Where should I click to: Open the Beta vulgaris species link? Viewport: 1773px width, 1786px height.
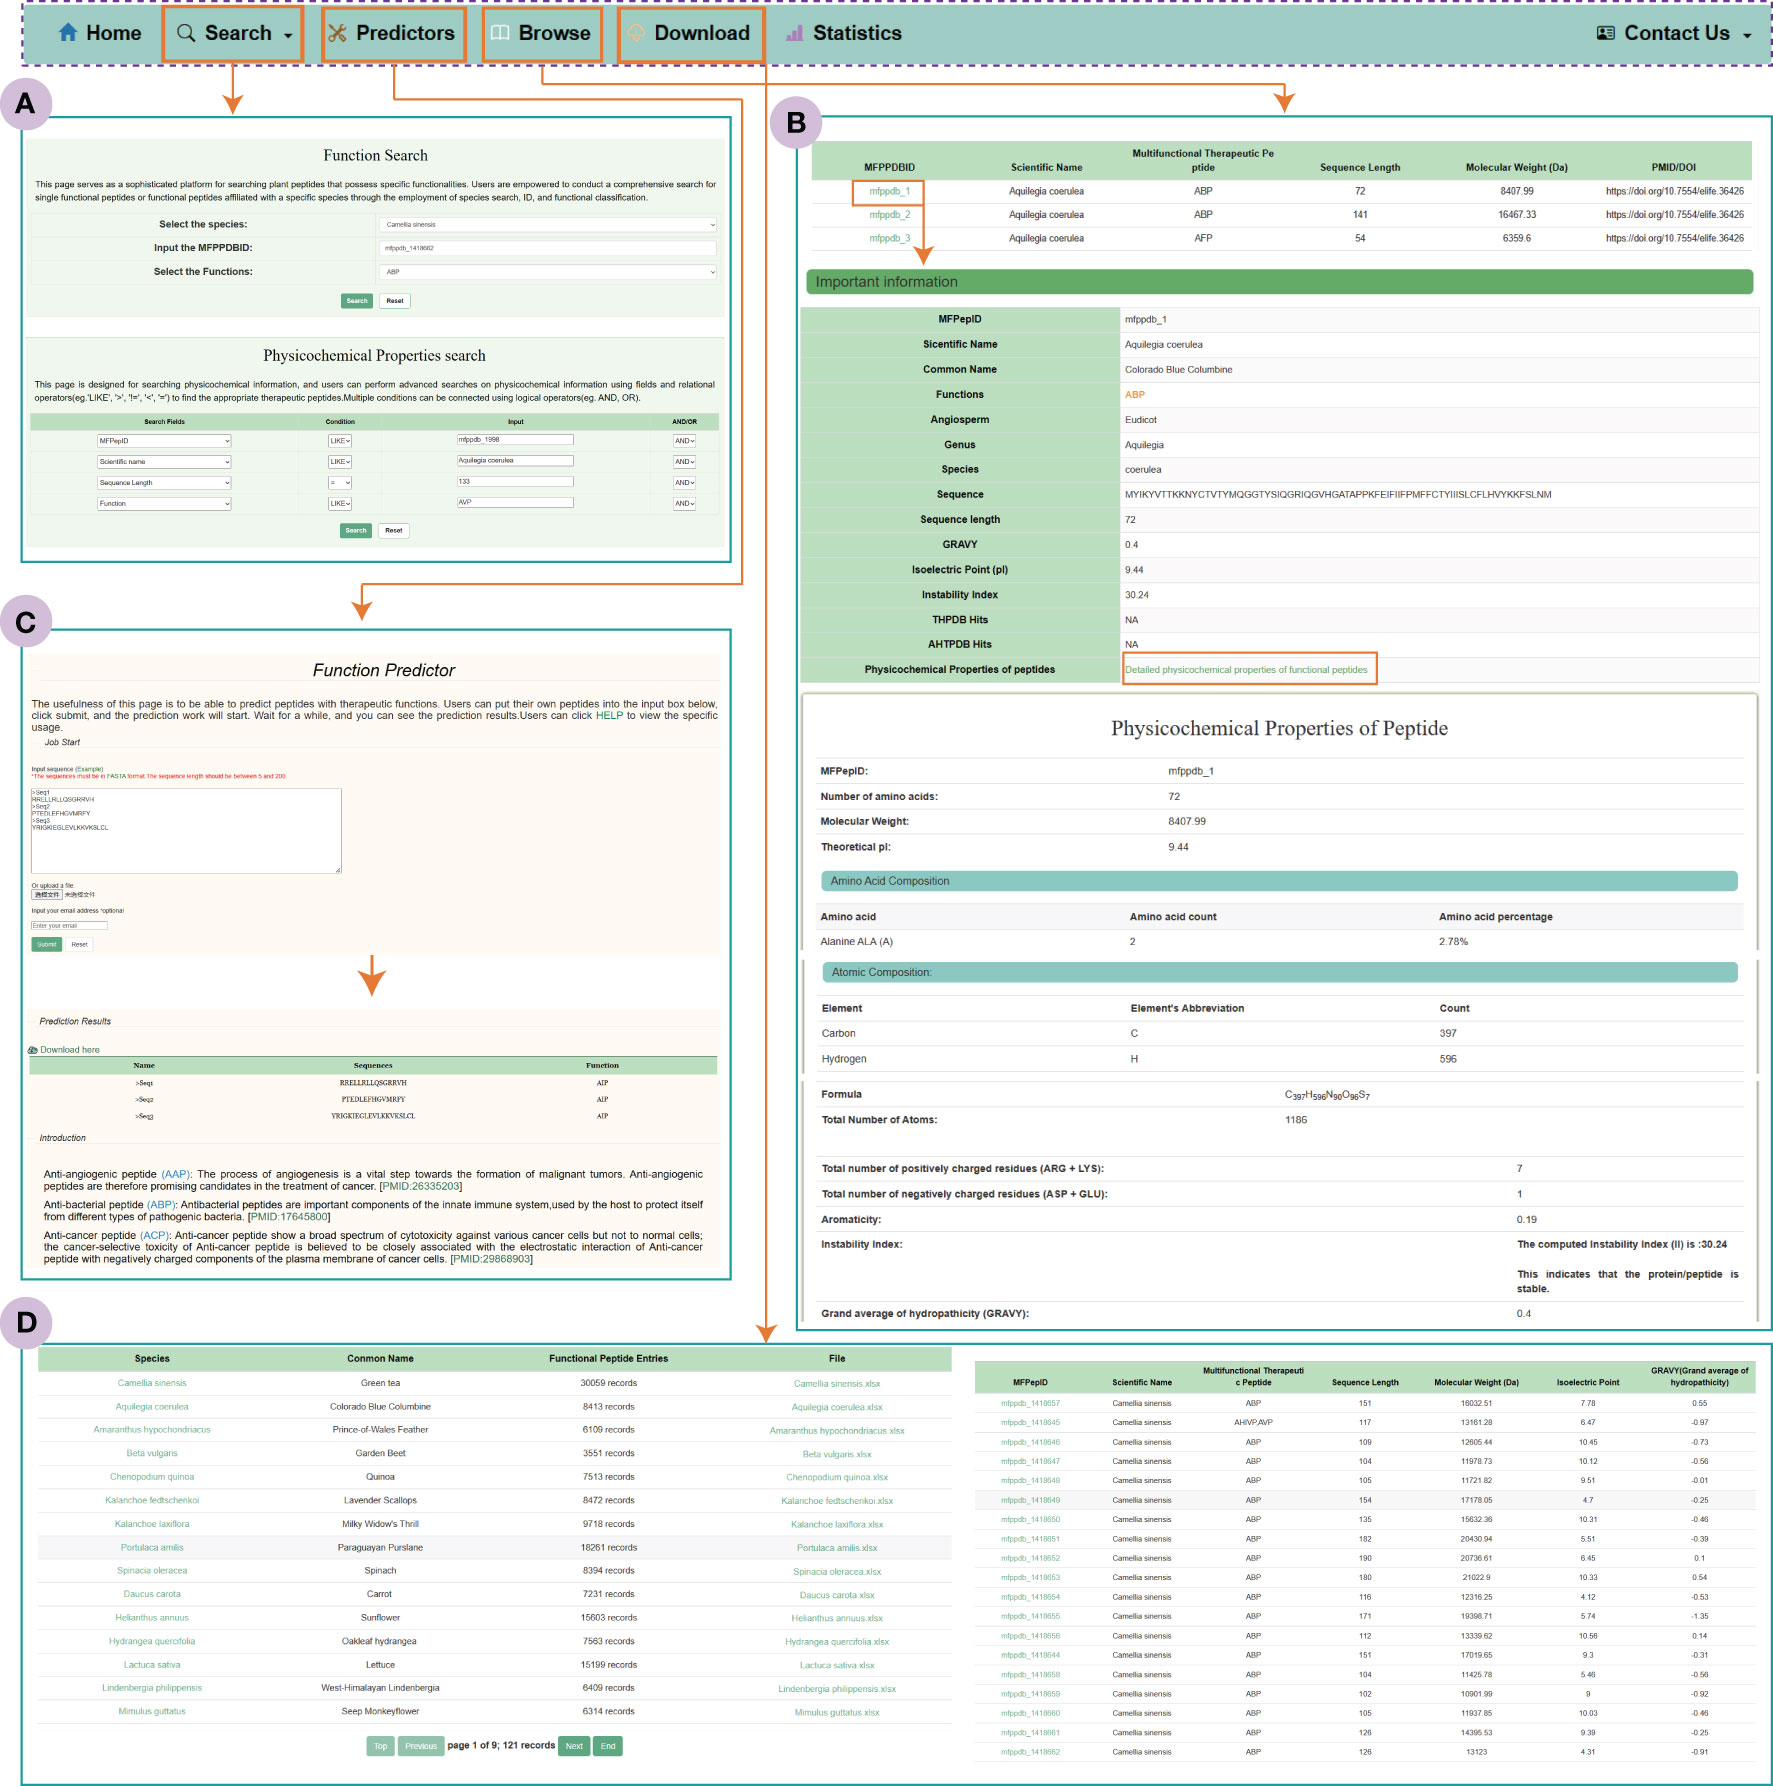pyautogui.click(x=152, y=1454)
